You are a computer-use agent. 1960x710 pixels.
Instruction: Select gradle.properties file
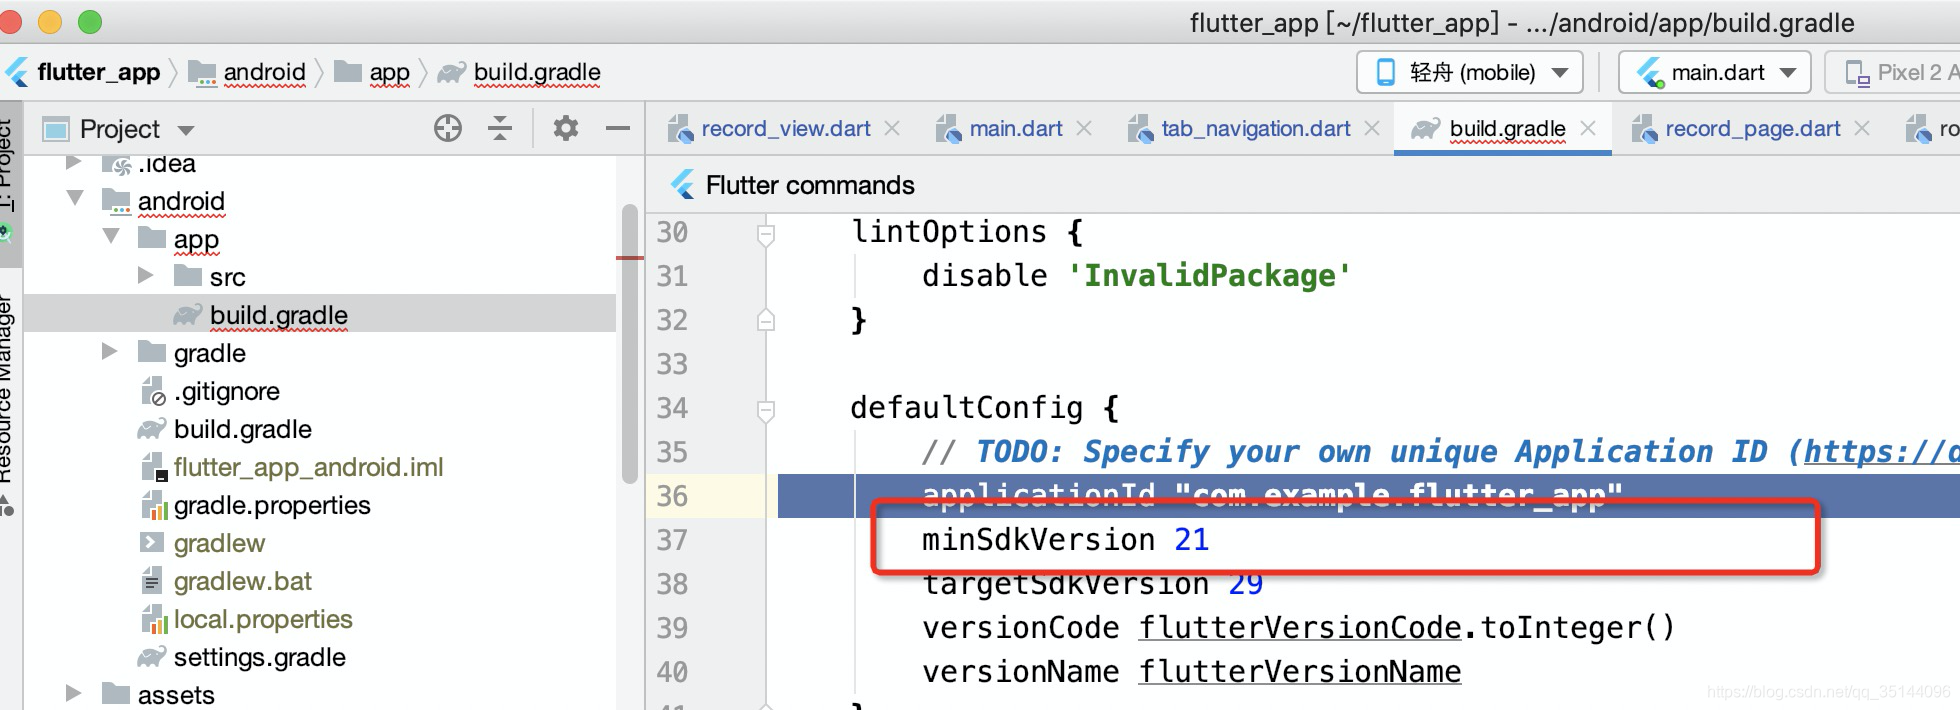(272, 505)
